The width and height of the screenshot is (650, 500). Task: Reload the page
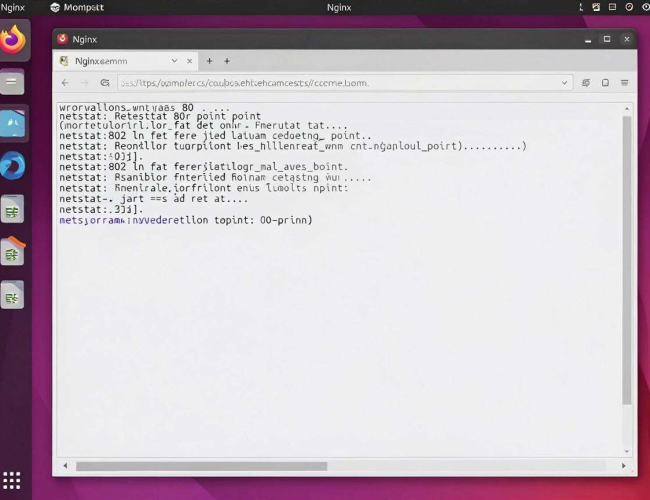(x=105, y=83)
